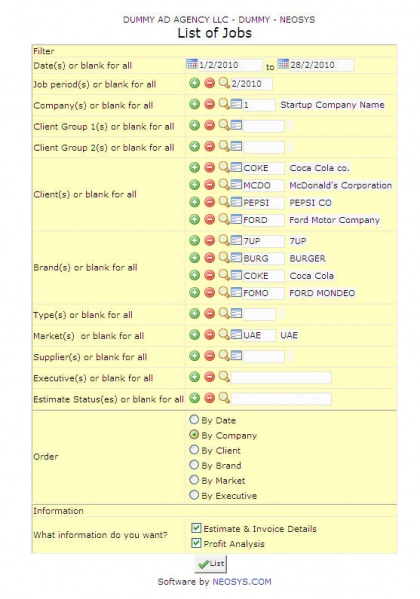
Task: Click the empty Client Group 2 field
Action: 264,147
